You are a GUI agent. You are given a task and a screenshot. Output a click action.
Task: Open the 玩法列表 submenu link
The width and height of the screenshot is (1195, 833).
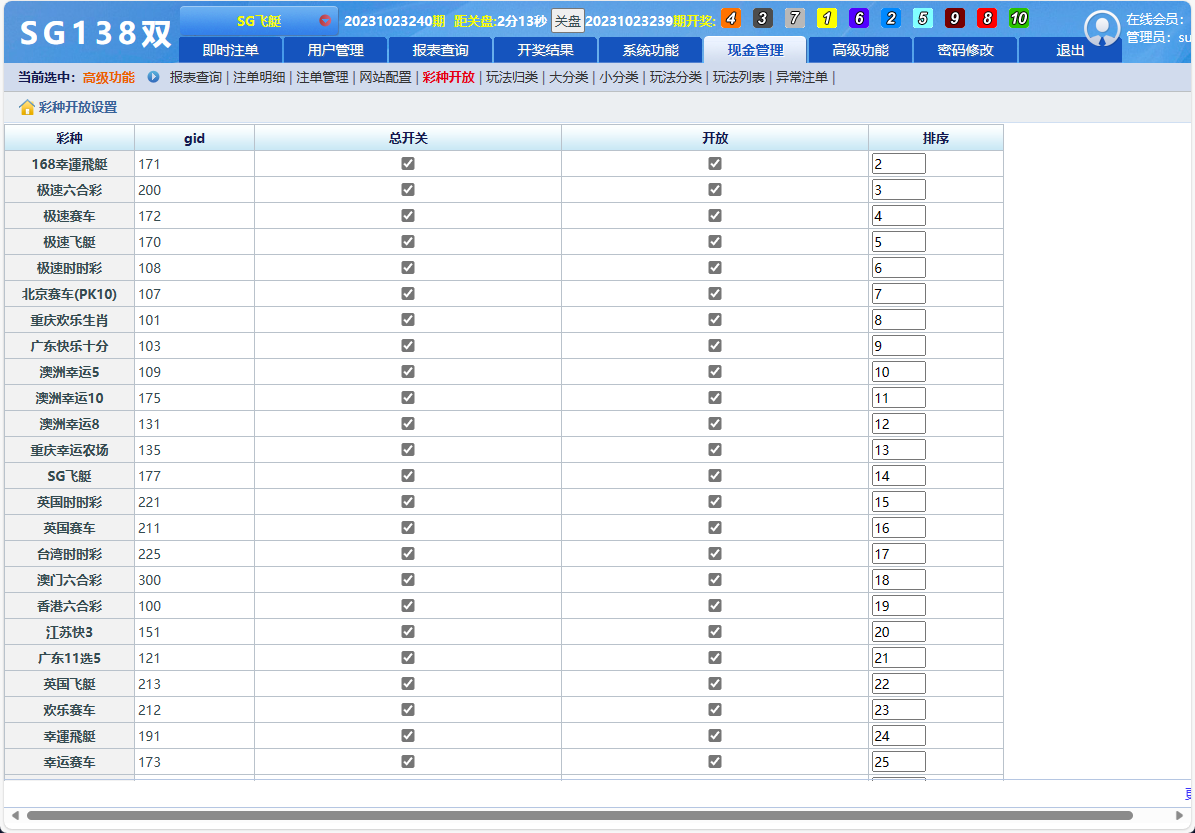click(738, 78)
